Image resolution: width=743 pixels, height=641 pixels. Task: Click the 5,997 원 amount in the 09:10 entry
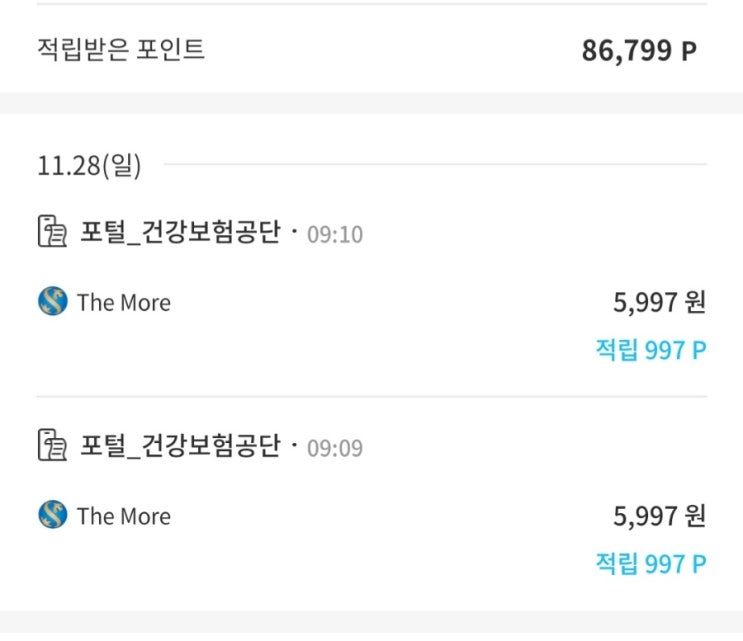(658, 302)
